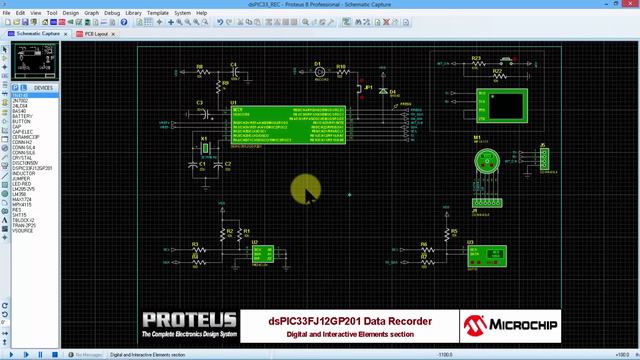This screenshot has height=360, width=640.
Task: Click the X-Mirror flip horizontal icon
Action: 4,333
